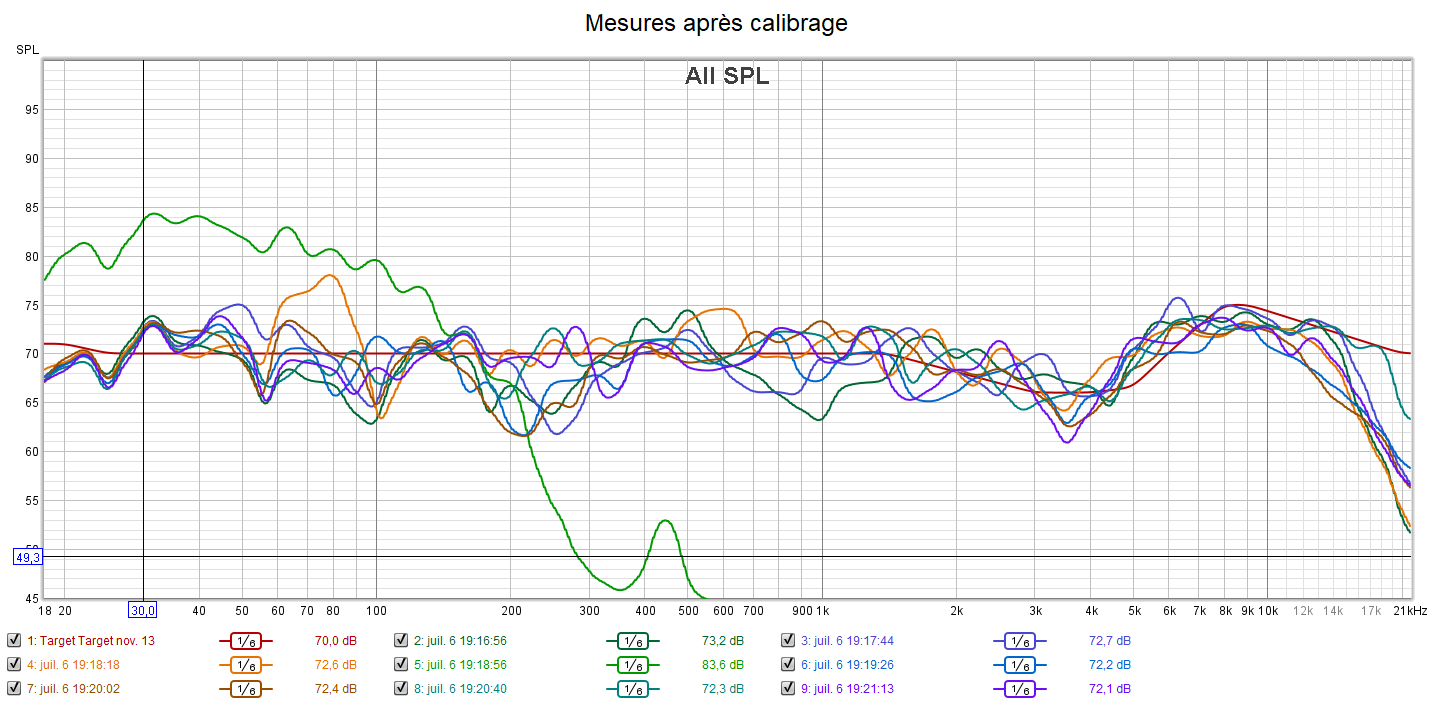Click the SPL axis label at top left
This screenshot has height=703, width=1433.
[26, 49]
